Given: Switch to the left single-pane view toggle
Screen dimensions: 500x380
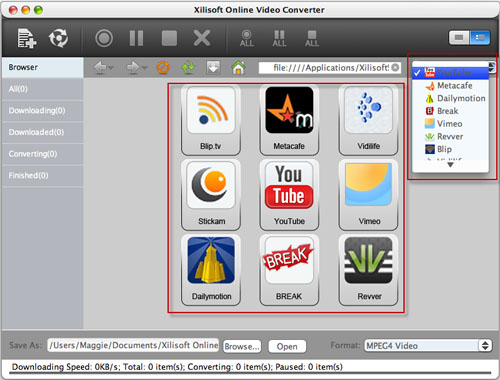Looking at the screenshot, I should (x=459, y=38).
